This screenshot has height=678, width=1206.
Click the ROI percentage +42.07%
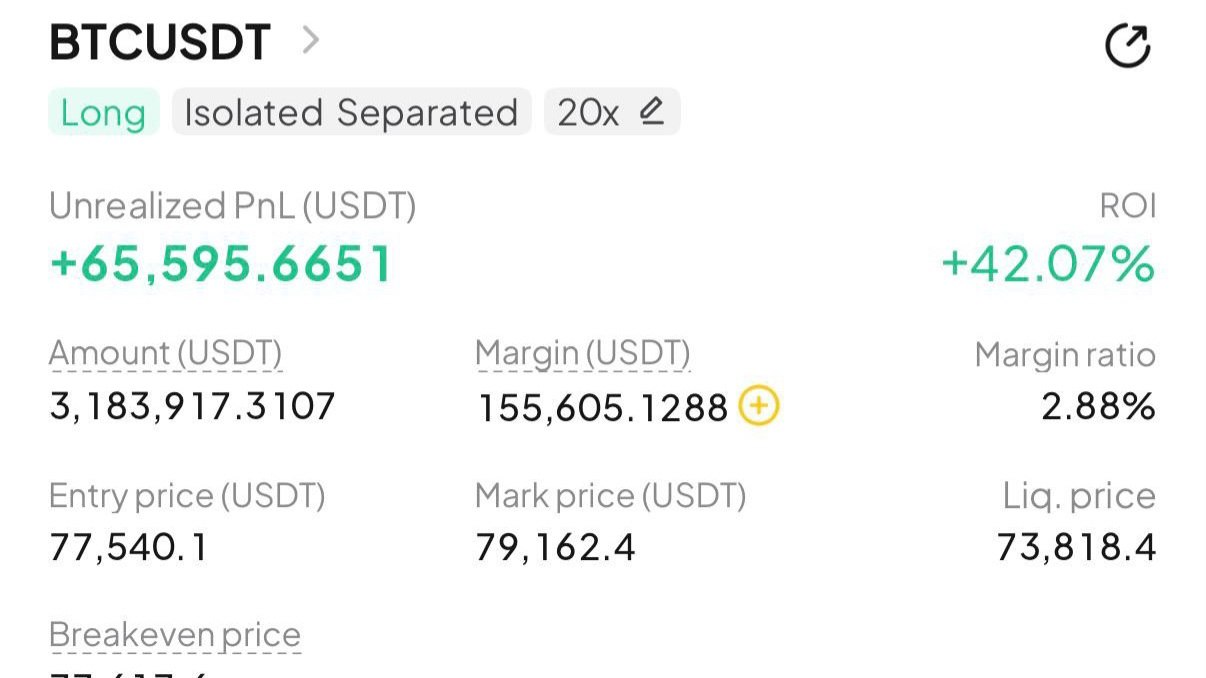point(1048,264)
